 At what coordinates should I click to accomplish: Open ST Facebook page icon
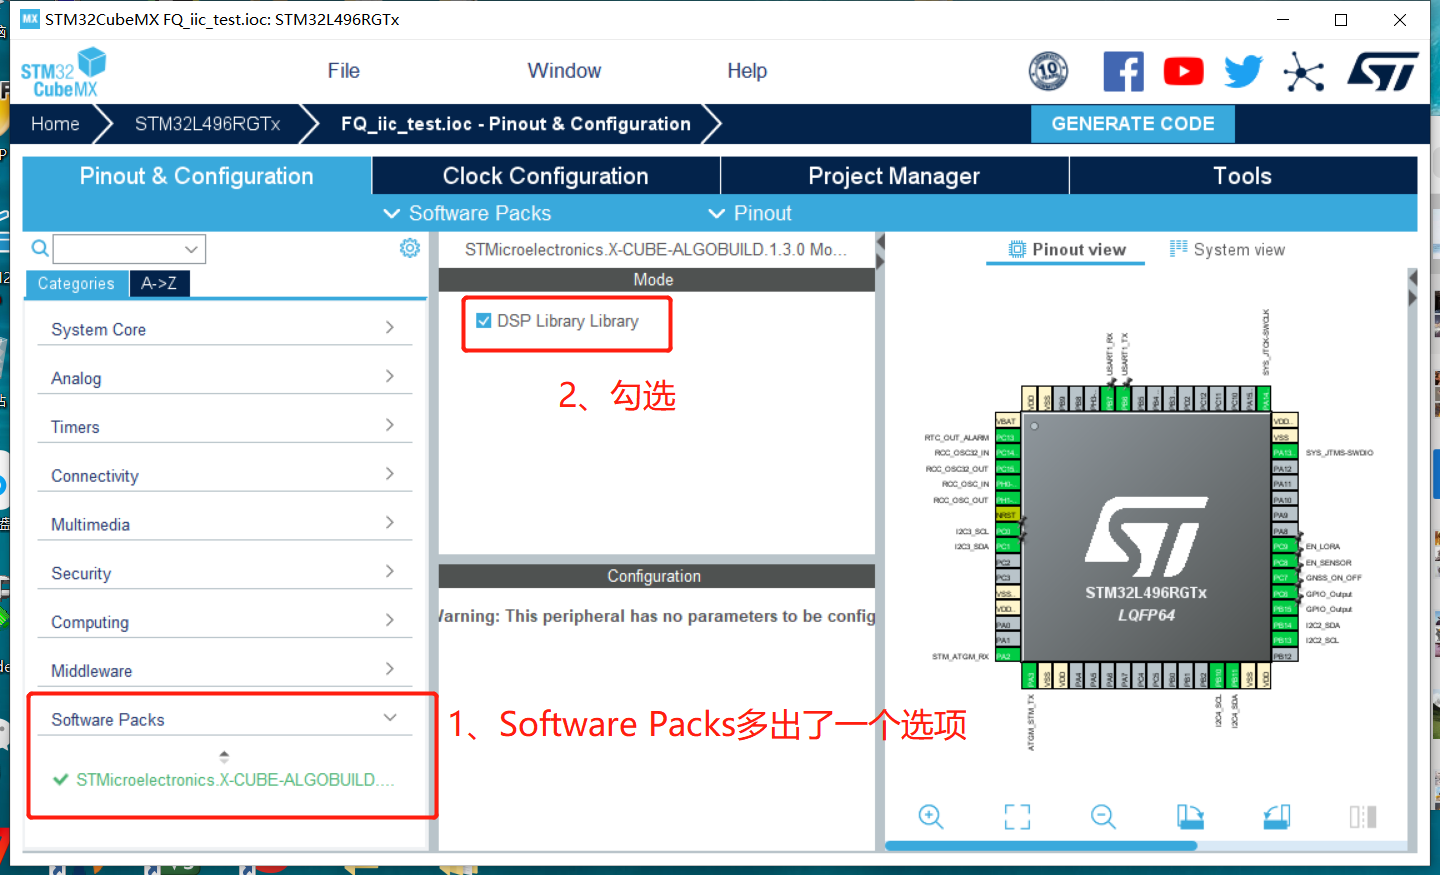tap(1123, 71)
